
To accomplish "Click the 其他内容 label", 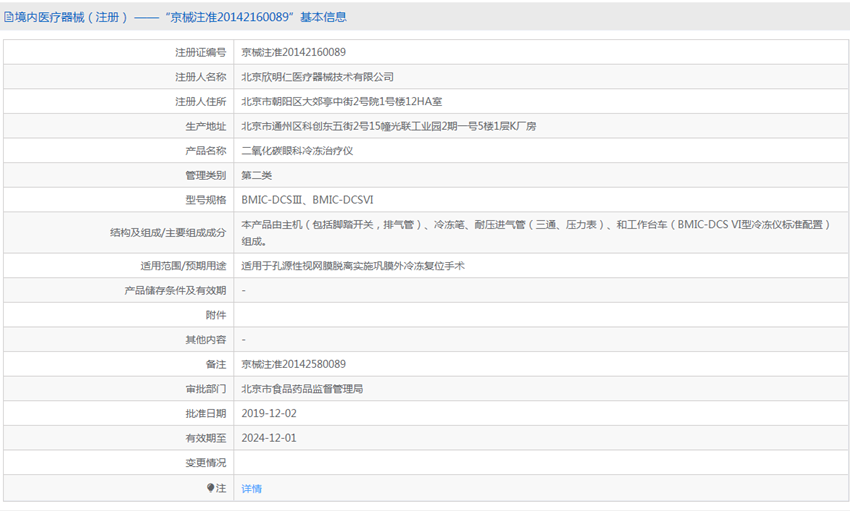I will (206, 339).
